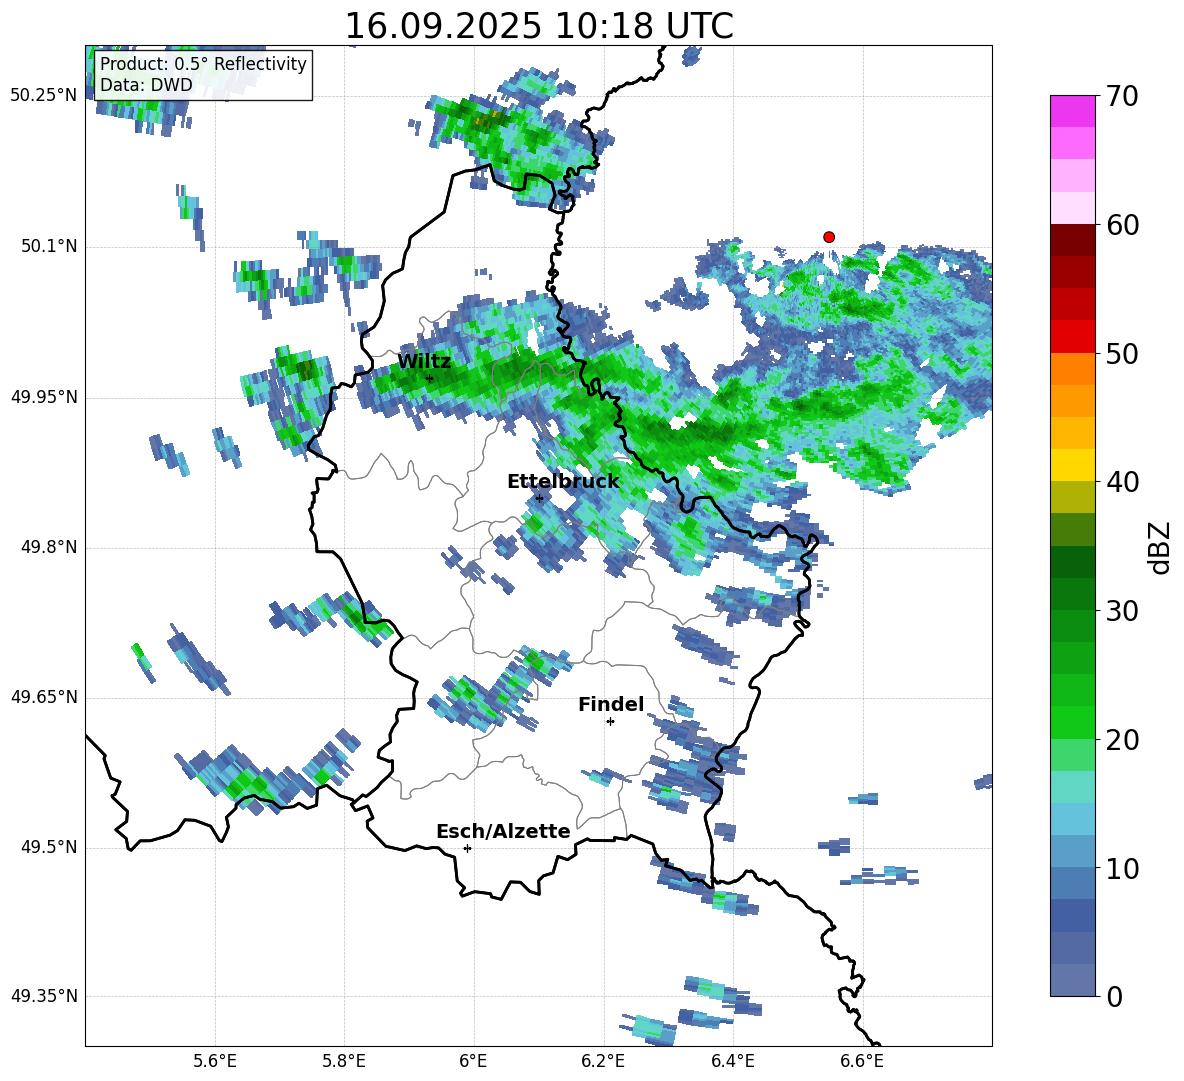Click the 20 tick label on colorbar
This screenshot has width=1184, height=1081.
[x=1122, y=740]
